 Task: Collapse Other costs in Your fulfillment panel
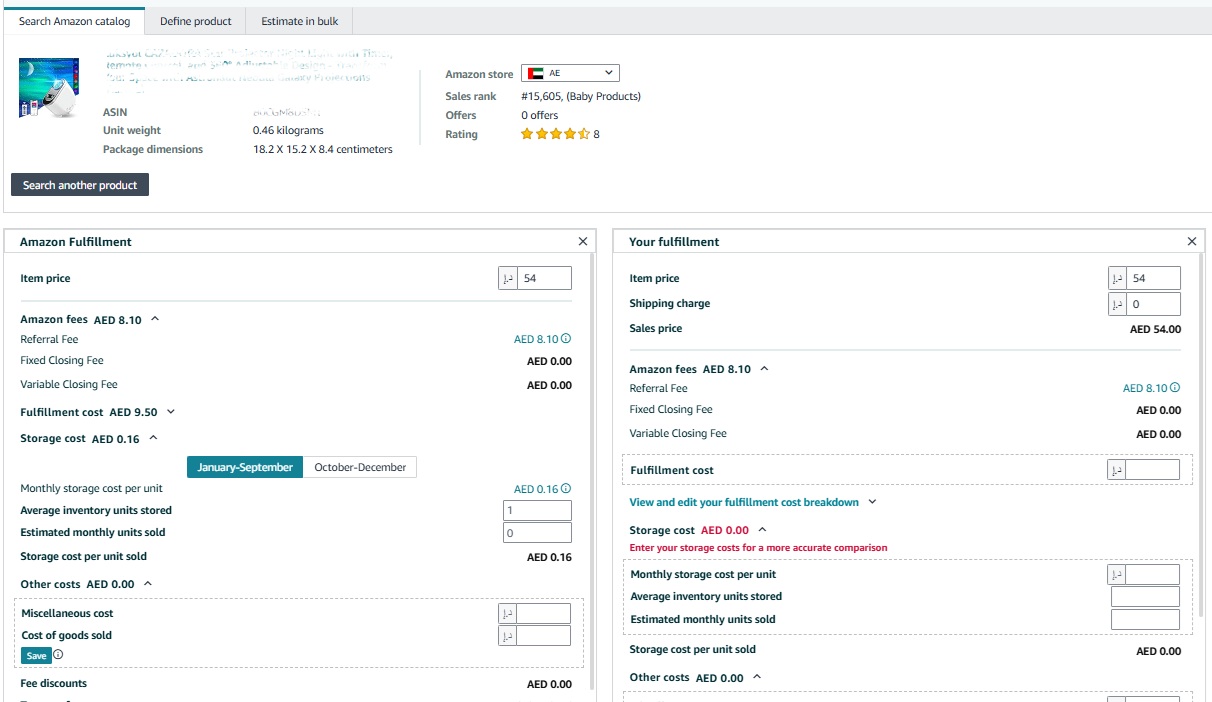[x=757, y=677]
